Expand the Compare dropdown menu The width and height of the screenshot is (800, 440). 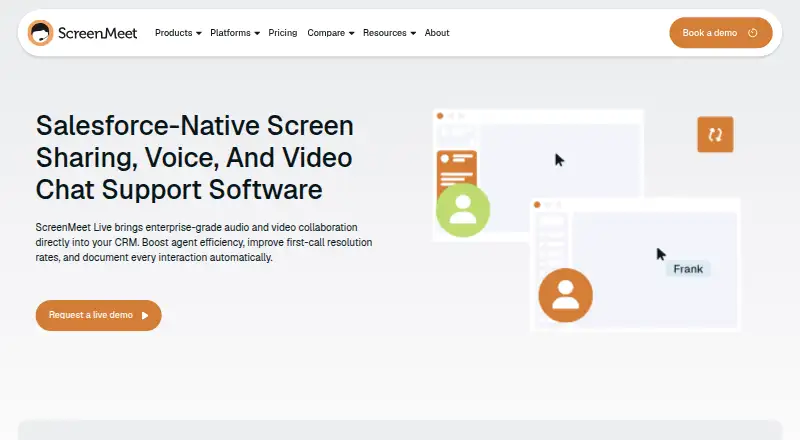pos(331,33)
